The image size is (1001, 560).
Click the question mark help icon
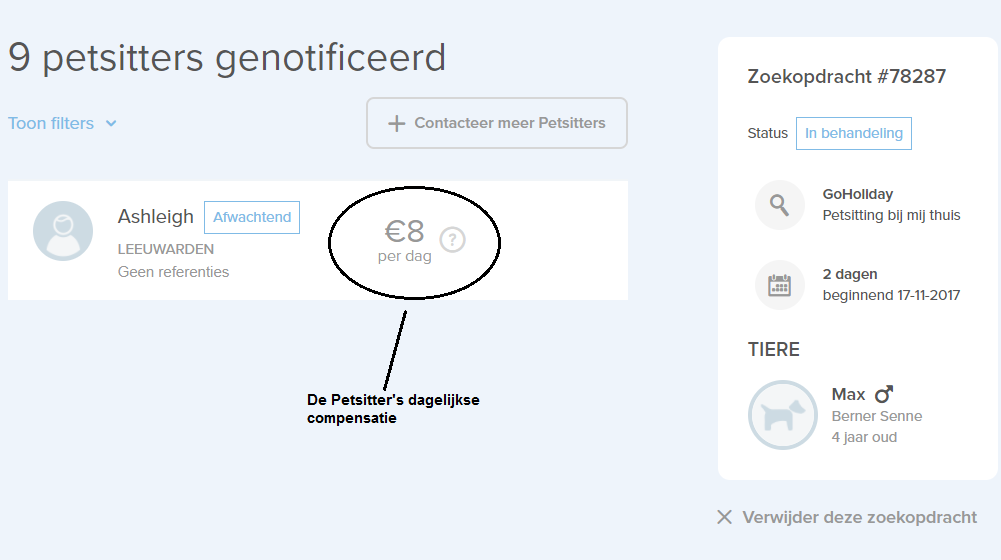pyautogui.click(x=453, y=240)
